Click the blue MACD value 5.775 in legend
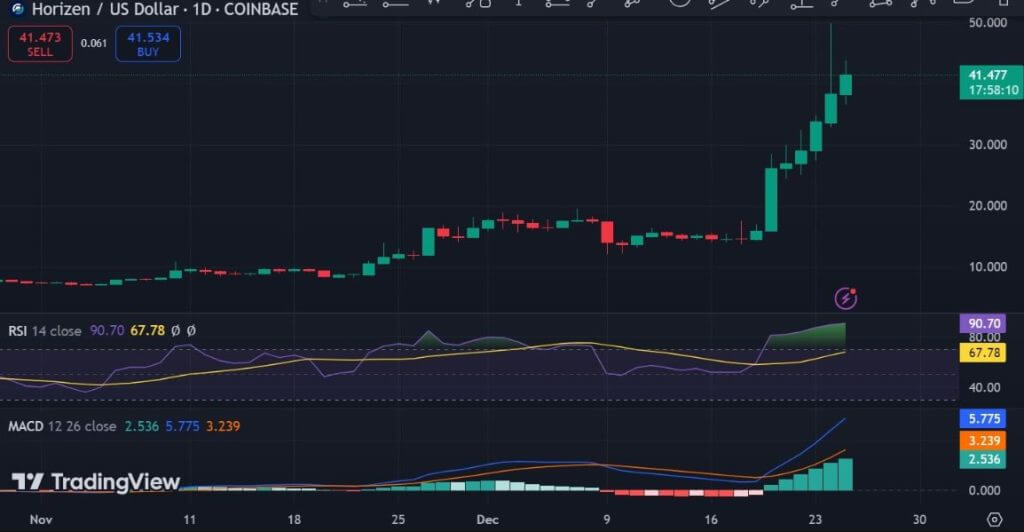 [x=182, y=426]
